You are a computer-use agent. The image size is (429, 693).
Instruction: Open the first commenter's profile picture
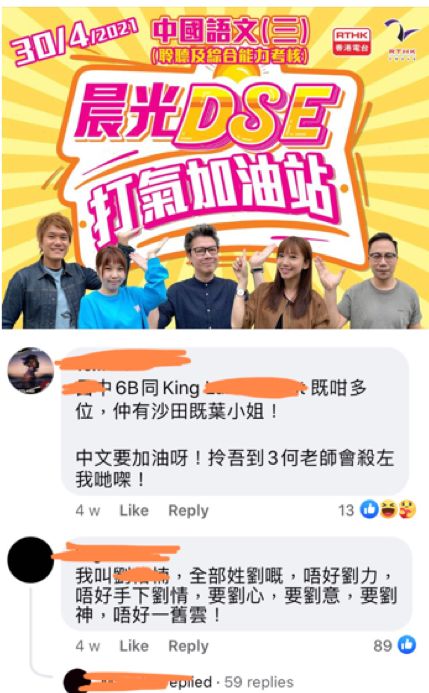click(31, 370)
